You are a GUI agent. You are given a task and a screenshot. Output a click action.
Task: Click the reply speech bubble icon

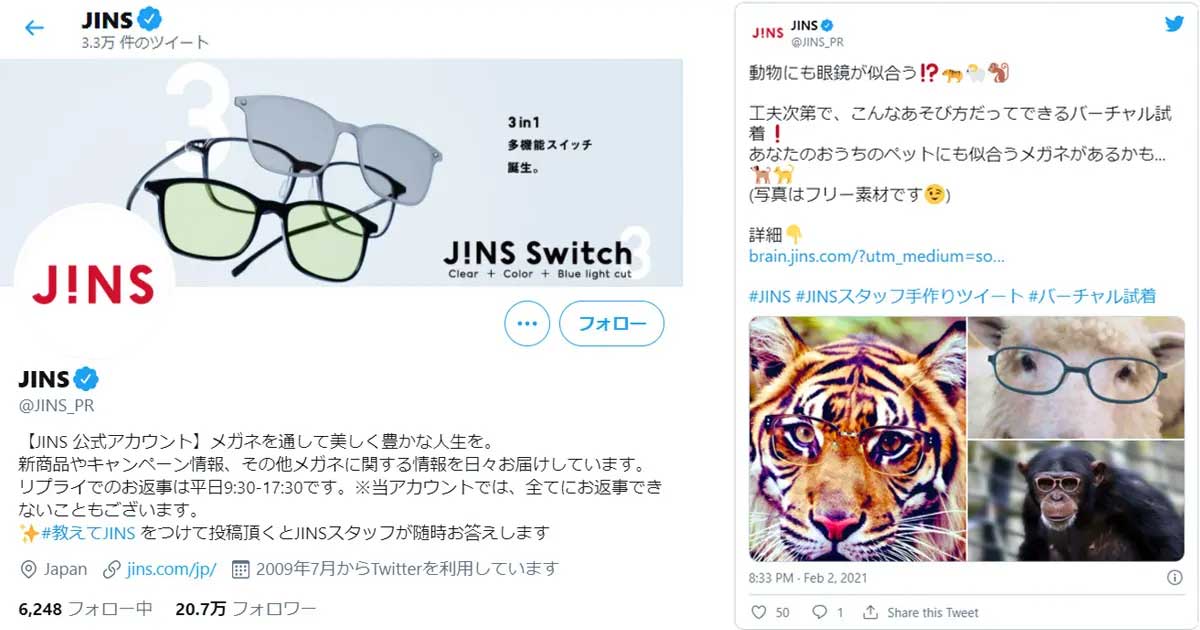coord(819,612)
